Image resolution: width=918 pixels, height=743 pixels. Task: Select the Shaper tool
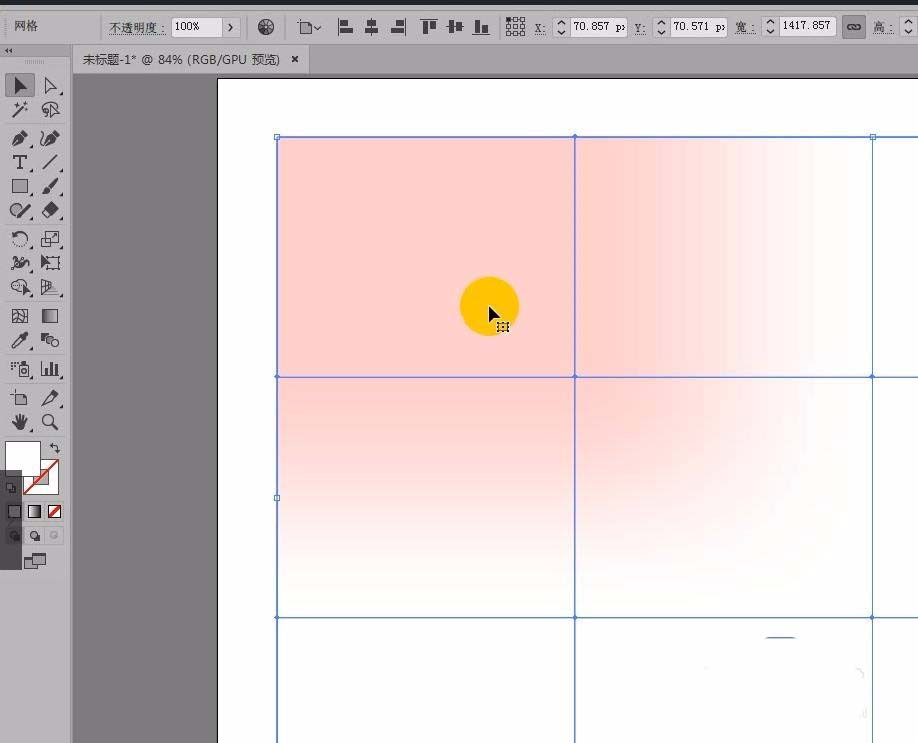[20, 210]
